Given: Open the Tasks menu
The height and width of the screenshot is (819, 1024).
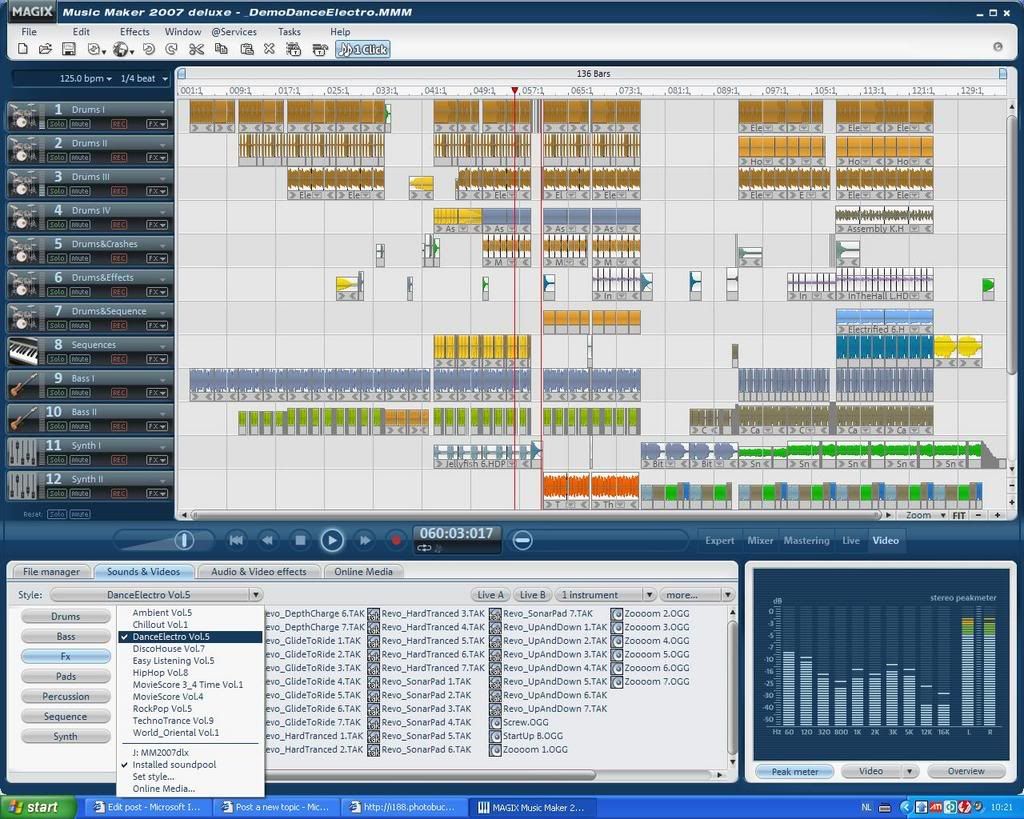Looking at the screenshot, I should 289,31.
